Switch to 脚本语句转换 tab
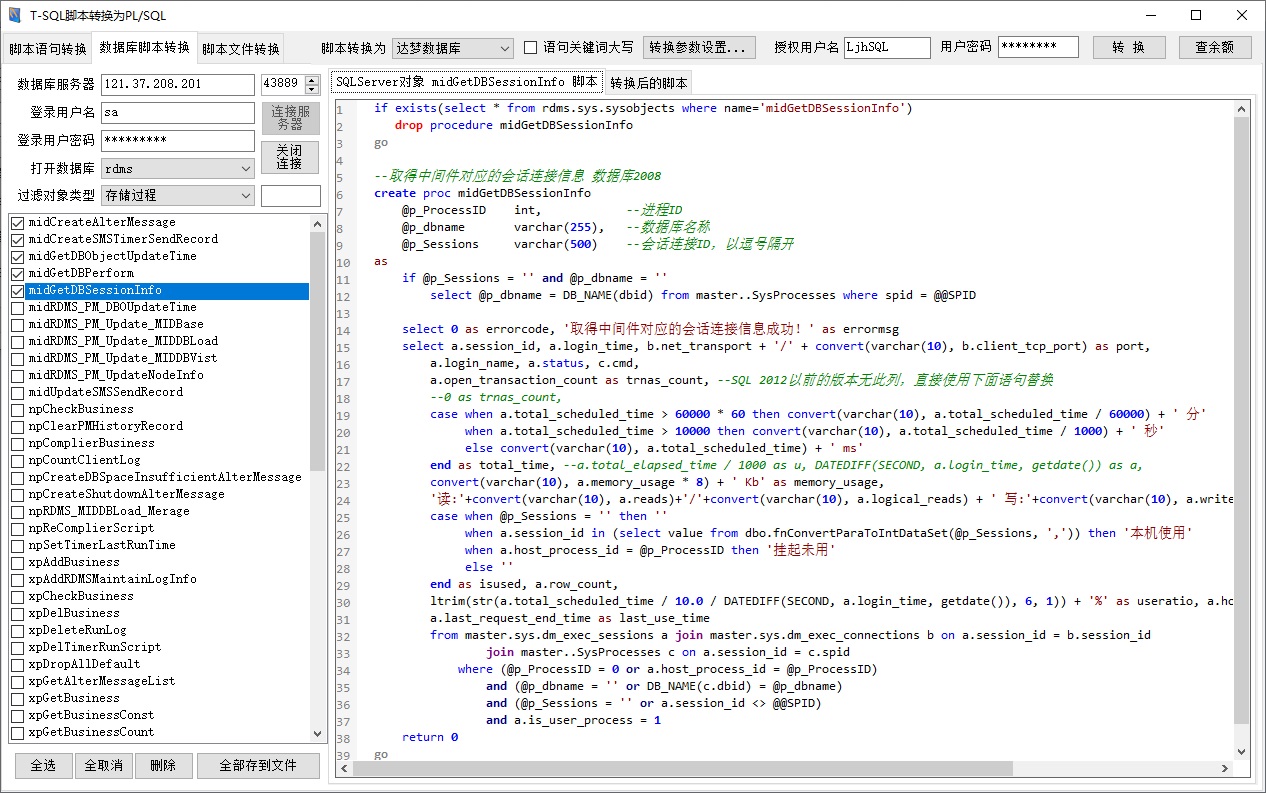 click(x=47, y=49)
